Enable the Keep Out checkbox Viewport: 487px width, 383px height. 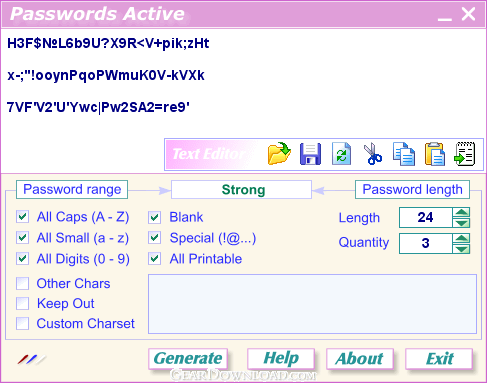click(x=22, y=303)
